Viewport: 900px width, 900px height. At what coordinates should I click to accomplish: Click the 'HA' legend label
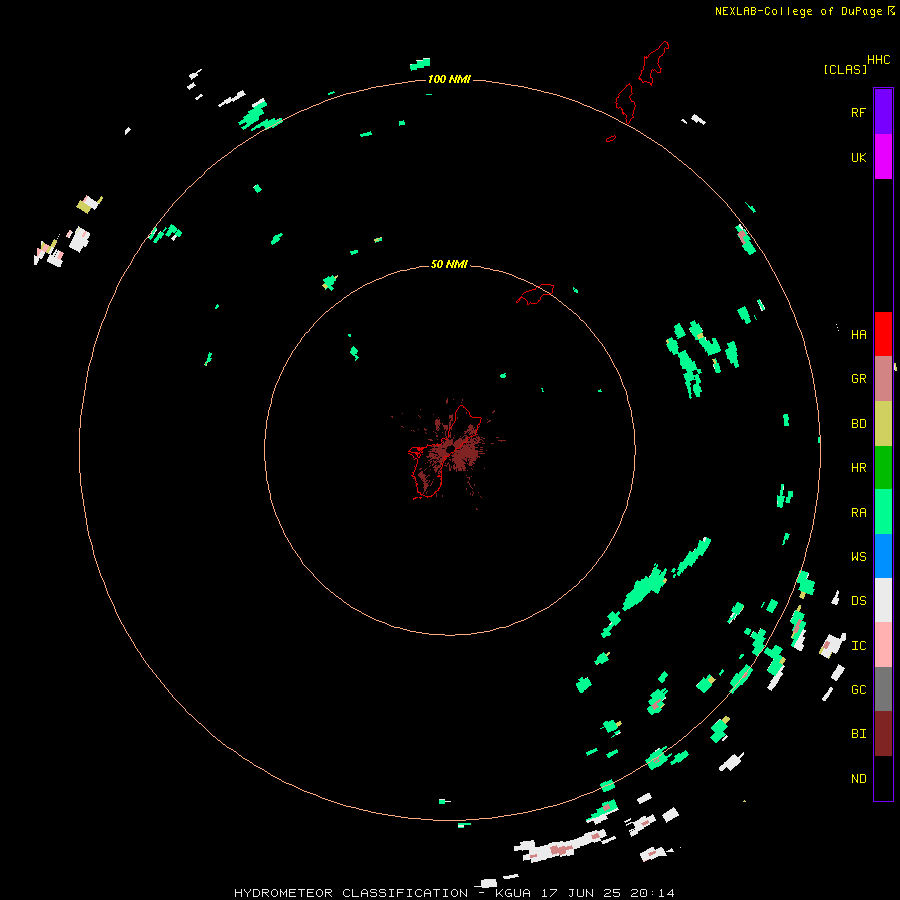point(858,335)
